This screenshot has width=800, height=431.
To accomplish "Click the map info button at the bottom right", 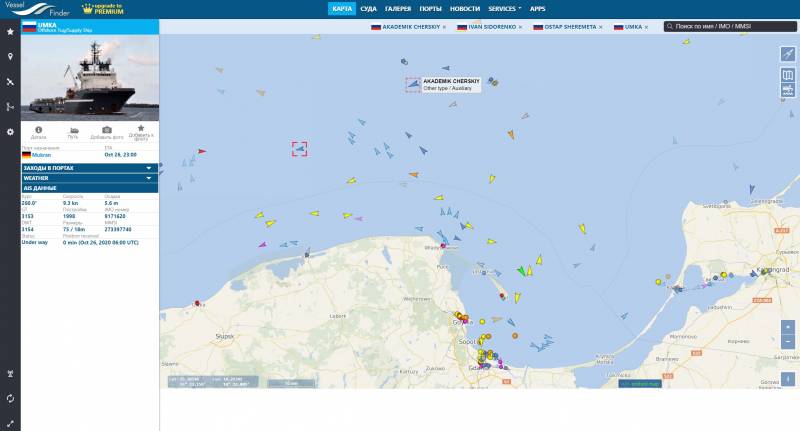I will pyautogui.click(x=788, y=378).
